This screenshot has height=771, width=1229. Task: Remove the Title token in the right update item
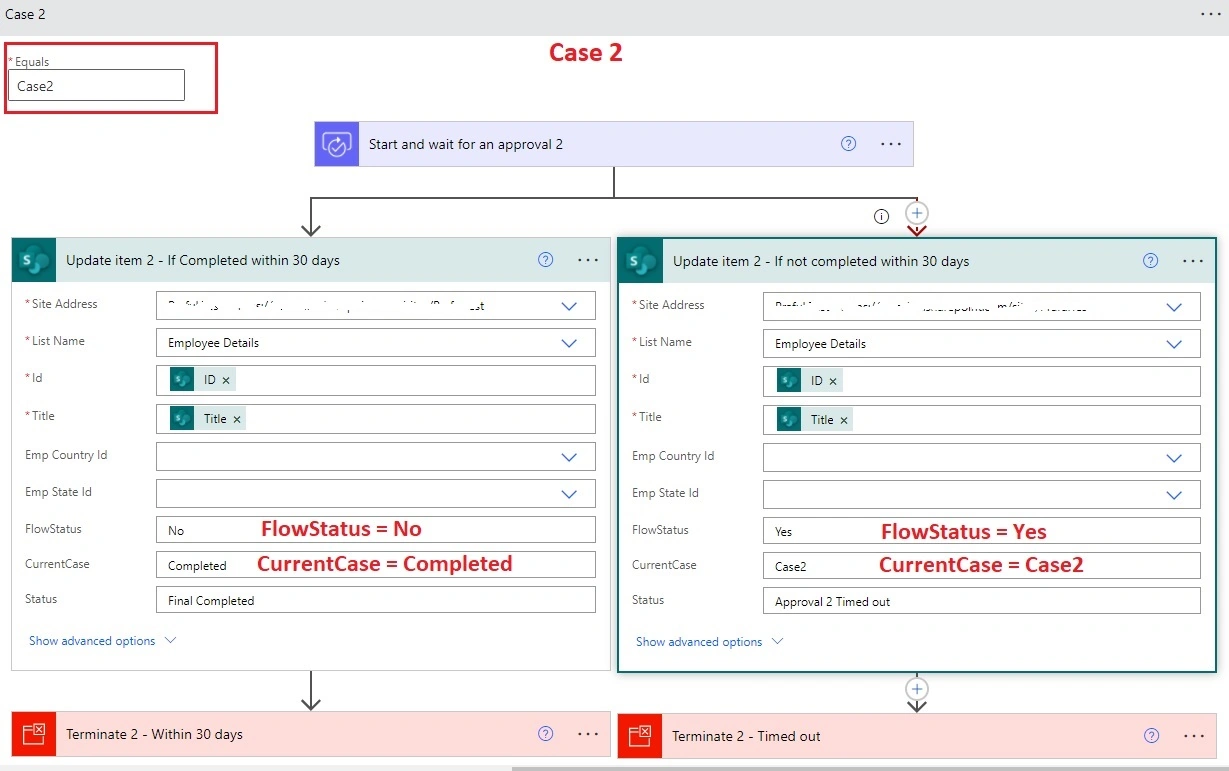tap(844, 420)
